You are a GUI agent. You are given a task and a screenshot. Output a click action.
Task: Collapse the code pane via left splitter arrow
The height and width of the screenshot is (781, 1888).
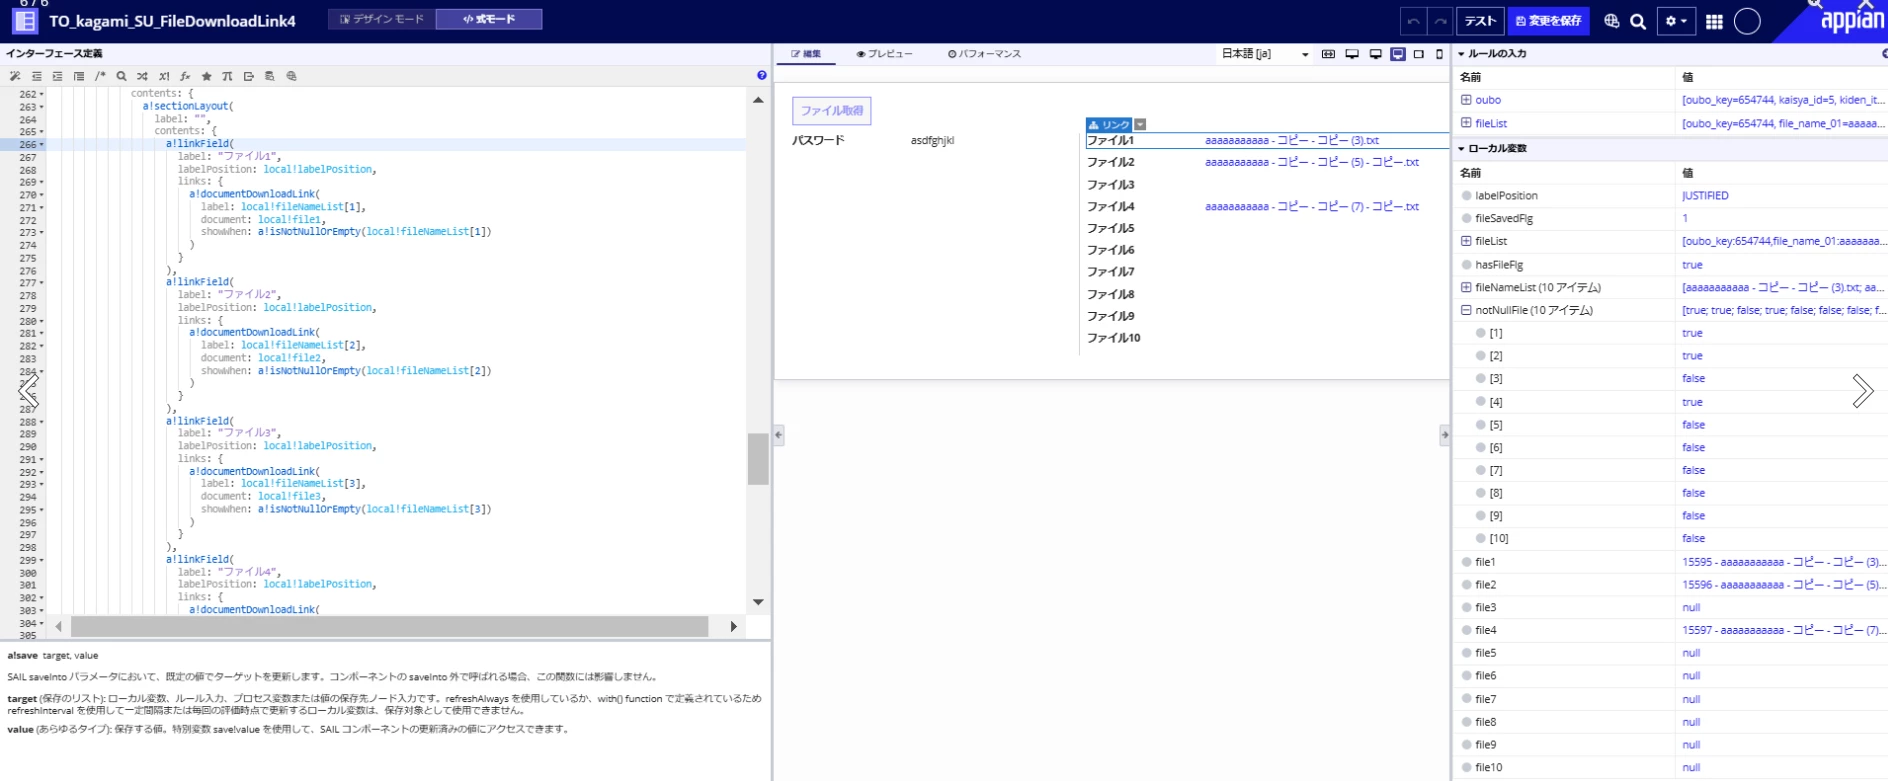coord(779,435)
